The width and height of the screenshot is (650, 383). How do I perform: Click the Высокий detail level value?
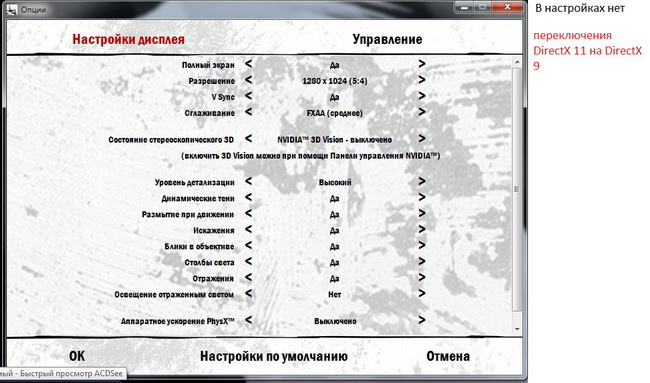tap(335, 182)
